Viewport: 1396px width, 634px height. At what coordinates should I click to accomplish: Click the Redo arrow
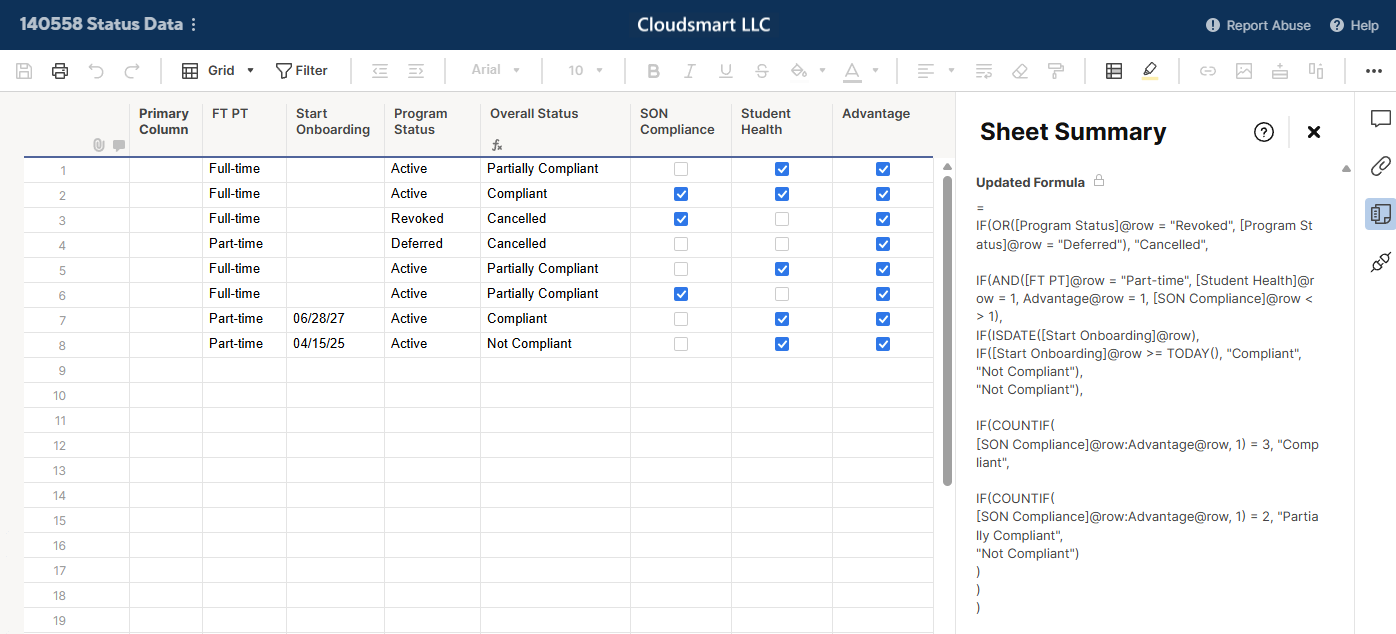[x=132, y=71]
